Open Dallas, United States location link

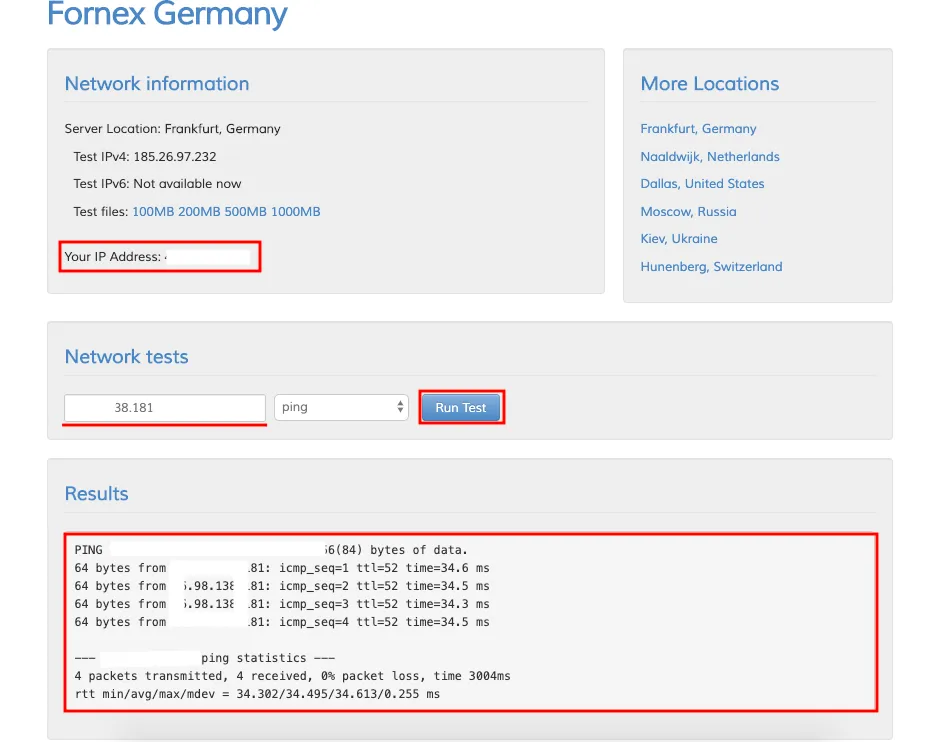click(702, 184)
